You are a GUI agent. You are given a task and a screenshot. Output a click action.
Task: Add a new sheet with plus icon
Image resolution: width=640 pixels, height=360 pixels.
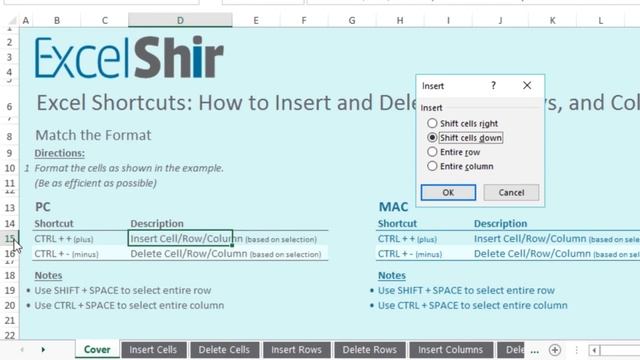pyautogui.click(x=555, y=350)
